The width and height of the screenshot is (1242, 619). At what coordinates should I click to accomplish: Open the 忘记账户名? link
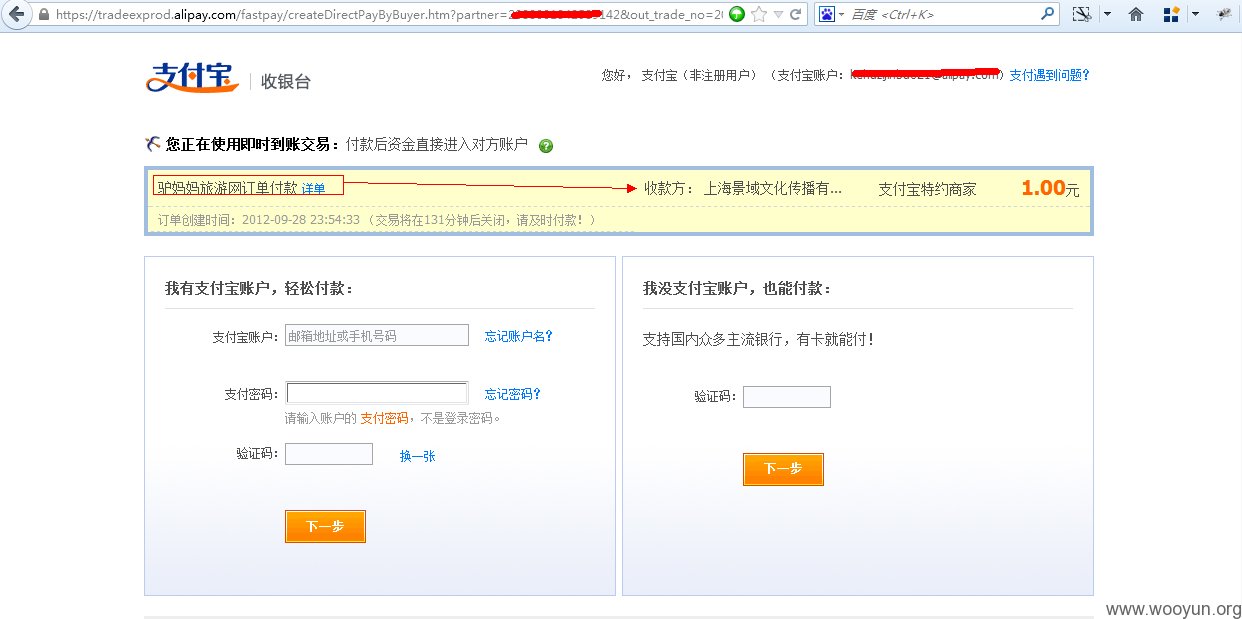point(519,336)
